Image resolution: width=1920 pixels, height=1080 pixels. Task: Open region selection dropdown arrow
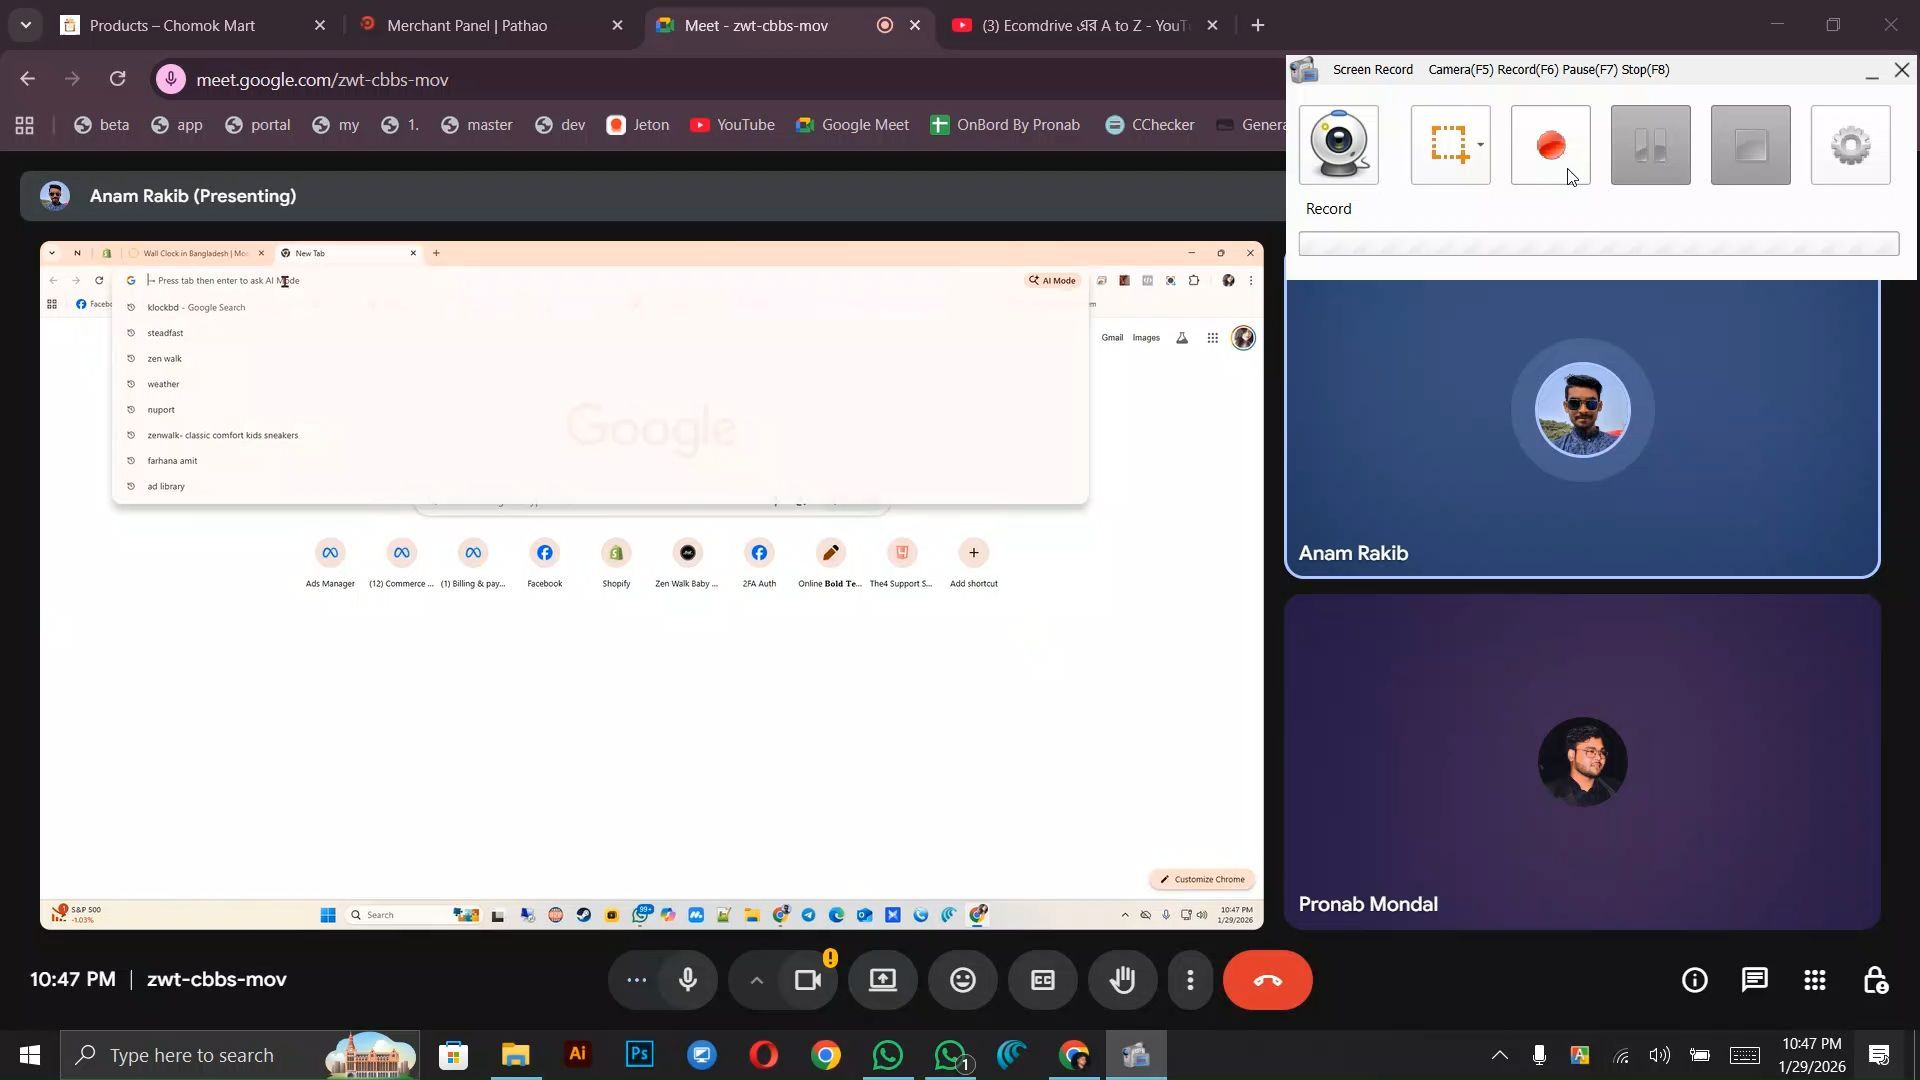coord(1480,145)
